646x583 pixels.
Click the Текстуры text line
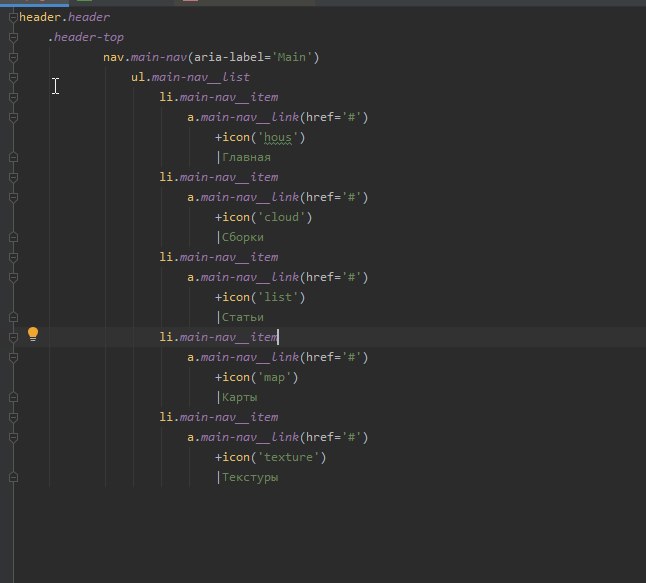pyautogui.click(x=248, y=478)
